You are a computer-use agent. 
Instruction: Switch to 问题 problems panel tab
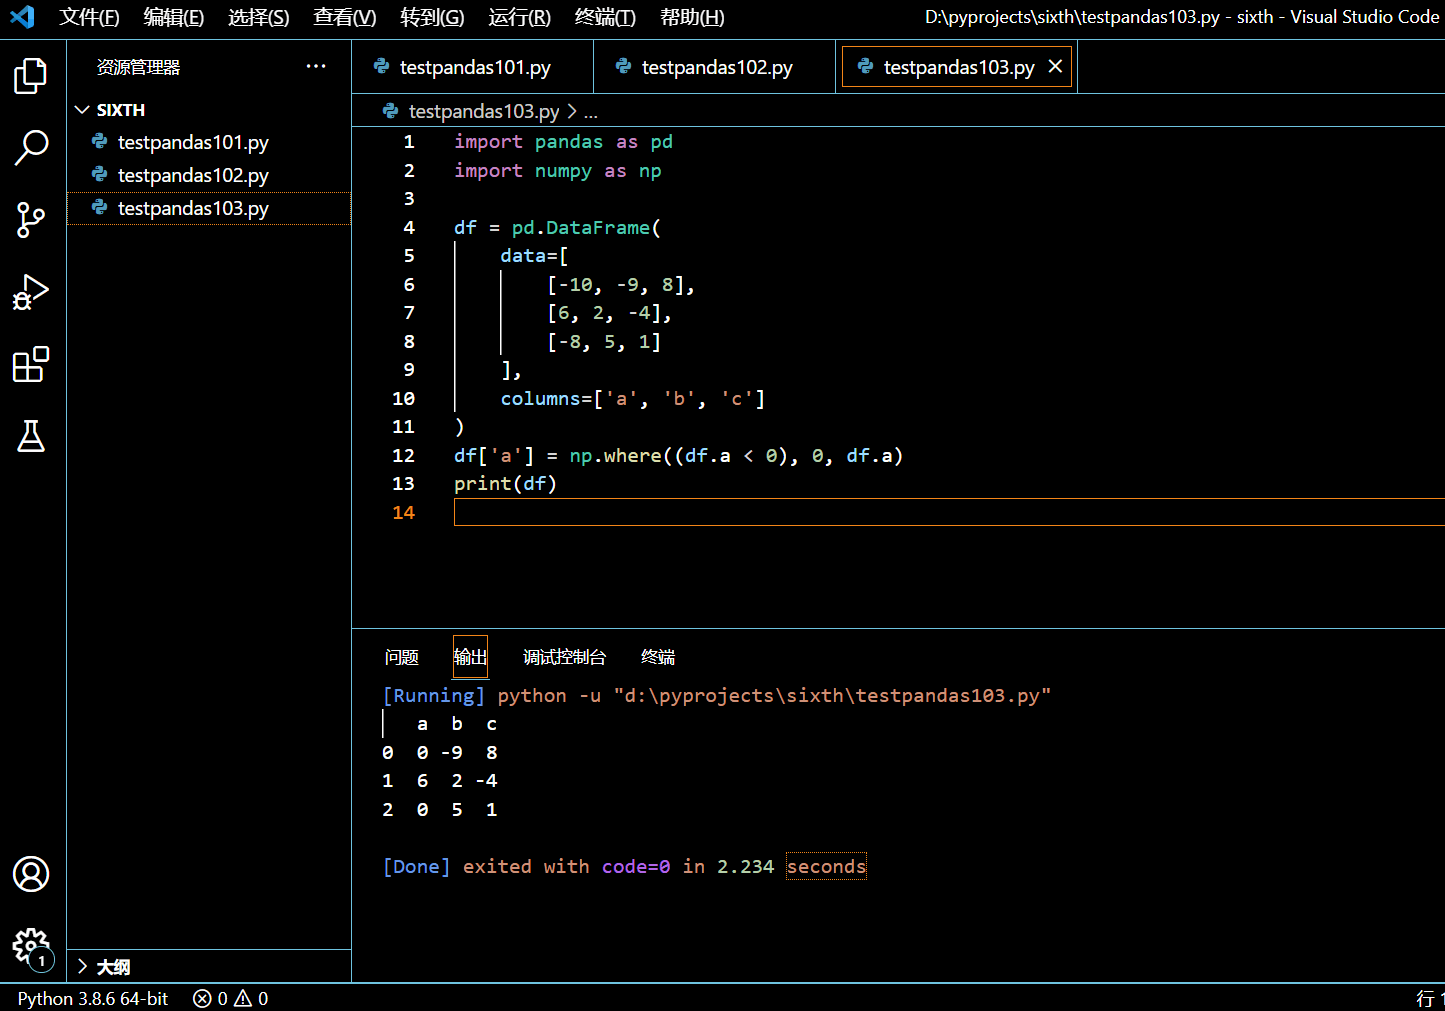[402, 657]
